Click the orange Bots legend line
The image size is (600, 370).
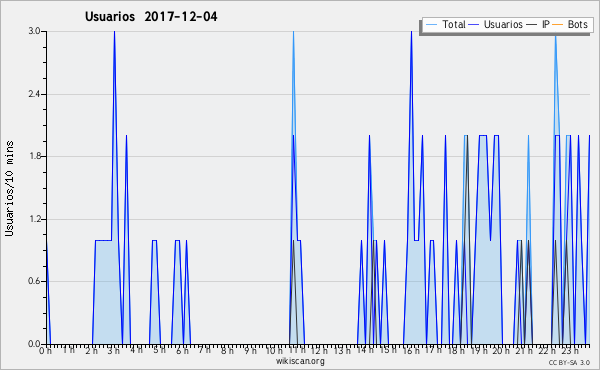point(558,25)
